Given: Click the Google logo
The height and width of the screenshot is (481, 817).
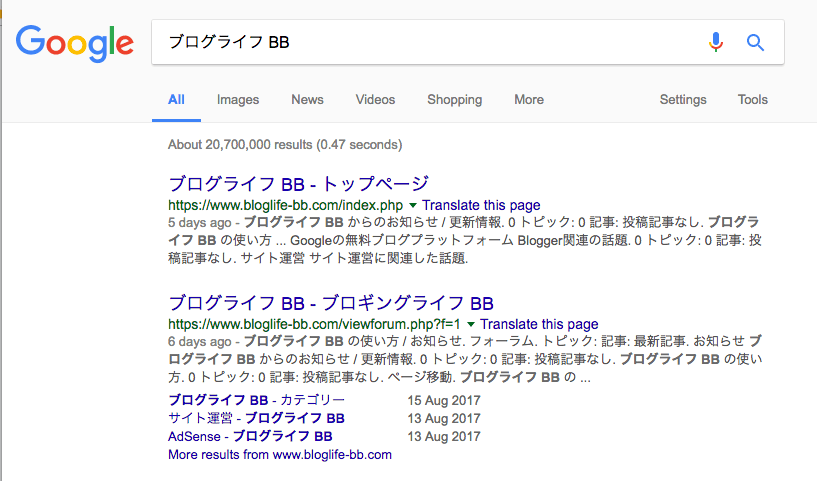Looking at the screenshot, I should [x=75, y=43].
